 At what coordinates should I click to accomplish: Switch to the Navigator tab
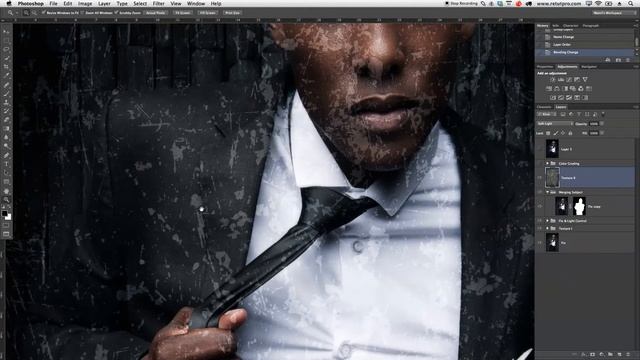pyautogui.click(x=589, y=67)
